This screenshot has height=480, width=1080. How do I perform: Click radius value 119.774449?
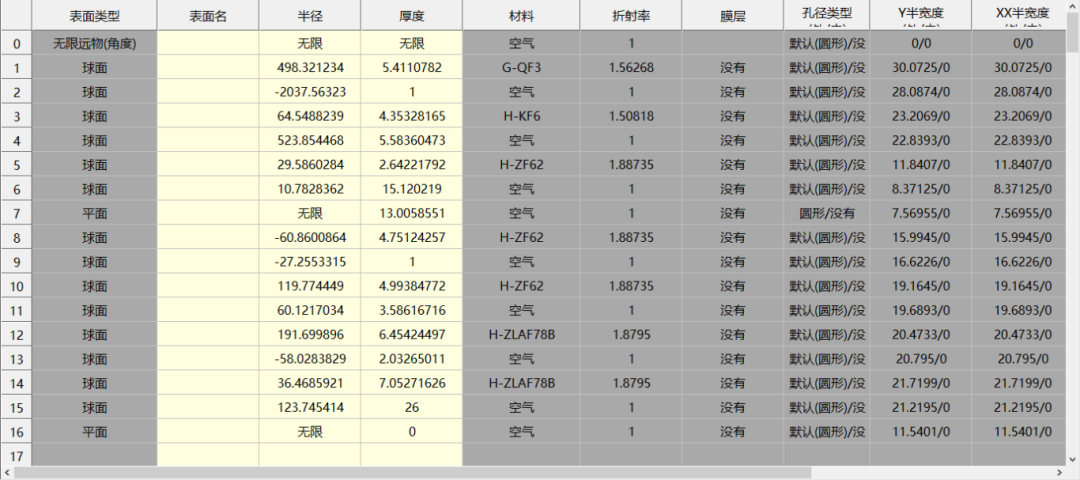(310, 286)
